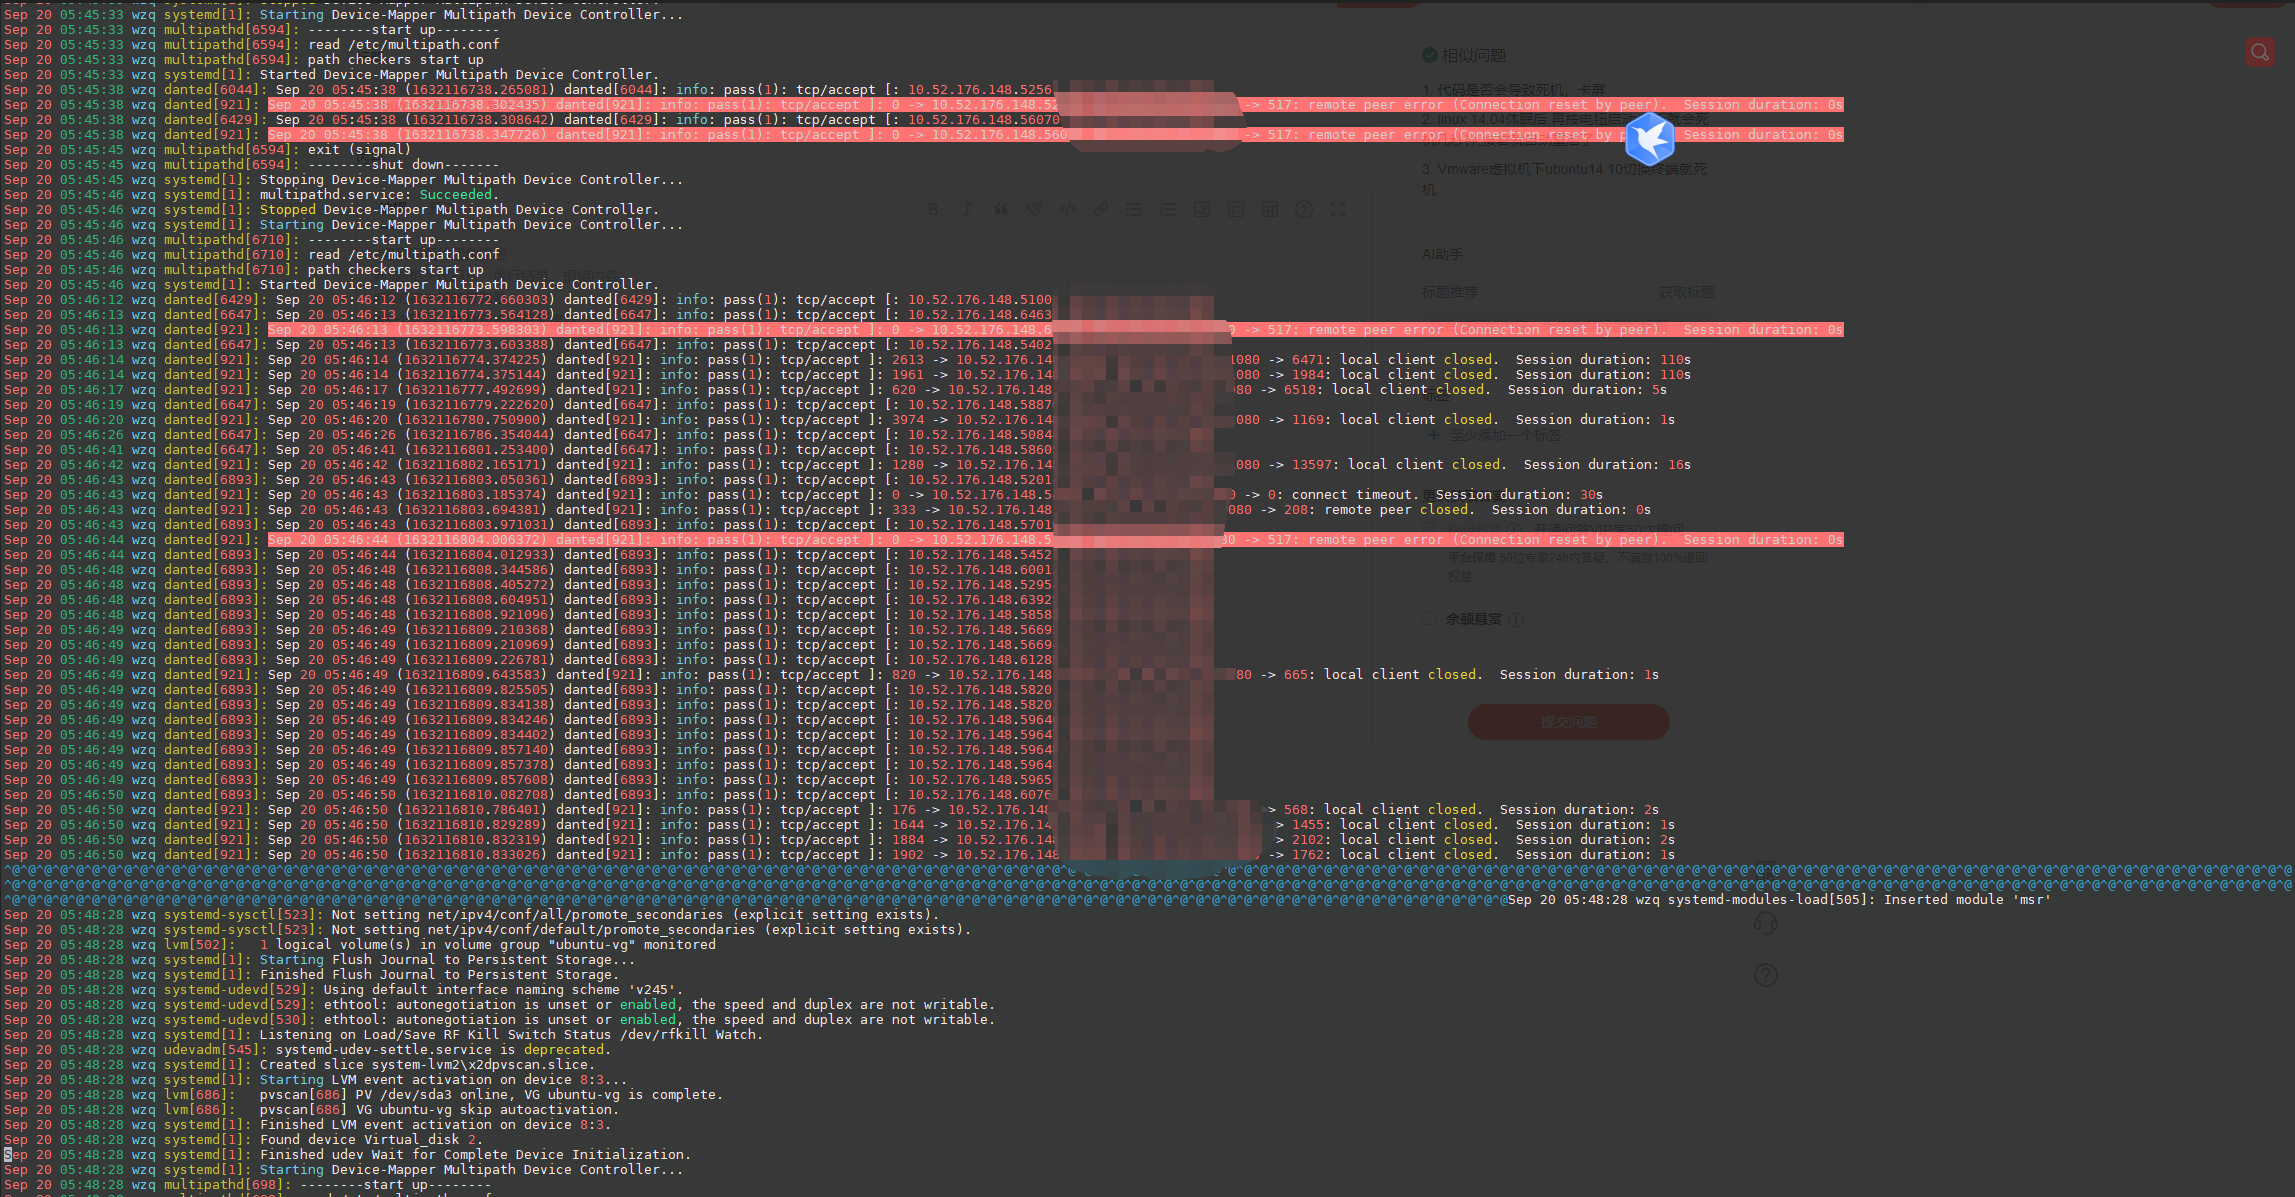
Task: Click 获取标题 link
Action: [x=1686, y=292]
